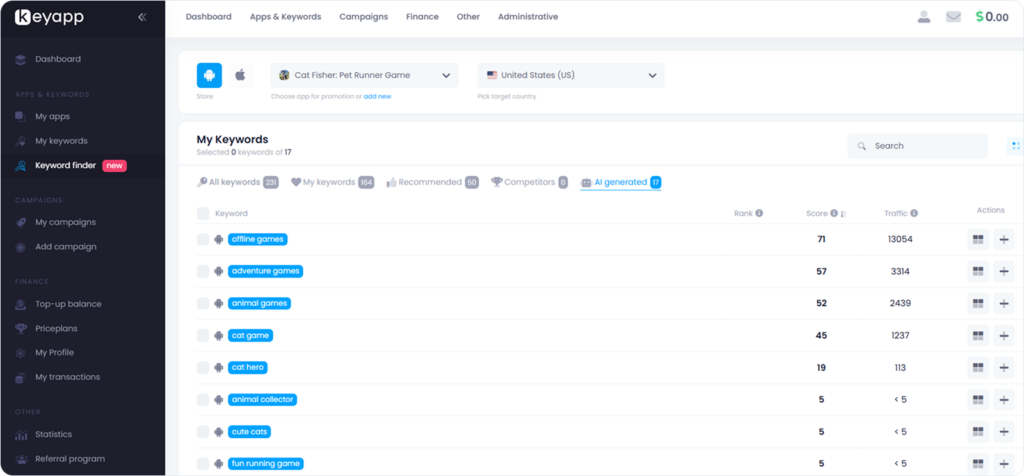
Task: Switch to the Apple store icon
Action: (240, 75)
